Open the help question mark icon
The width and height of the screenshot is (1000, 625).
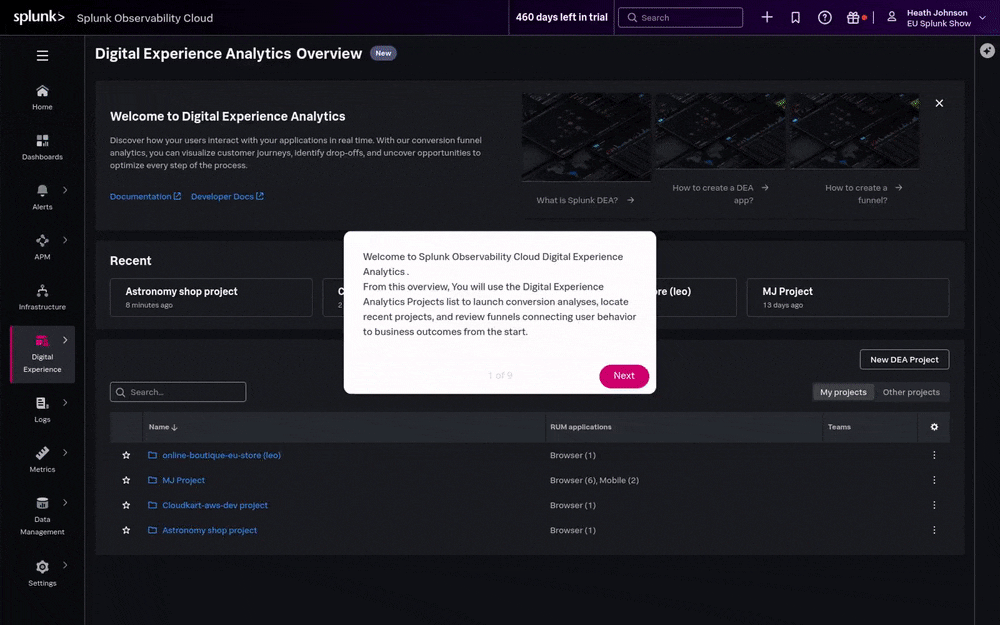click(825, 18)
